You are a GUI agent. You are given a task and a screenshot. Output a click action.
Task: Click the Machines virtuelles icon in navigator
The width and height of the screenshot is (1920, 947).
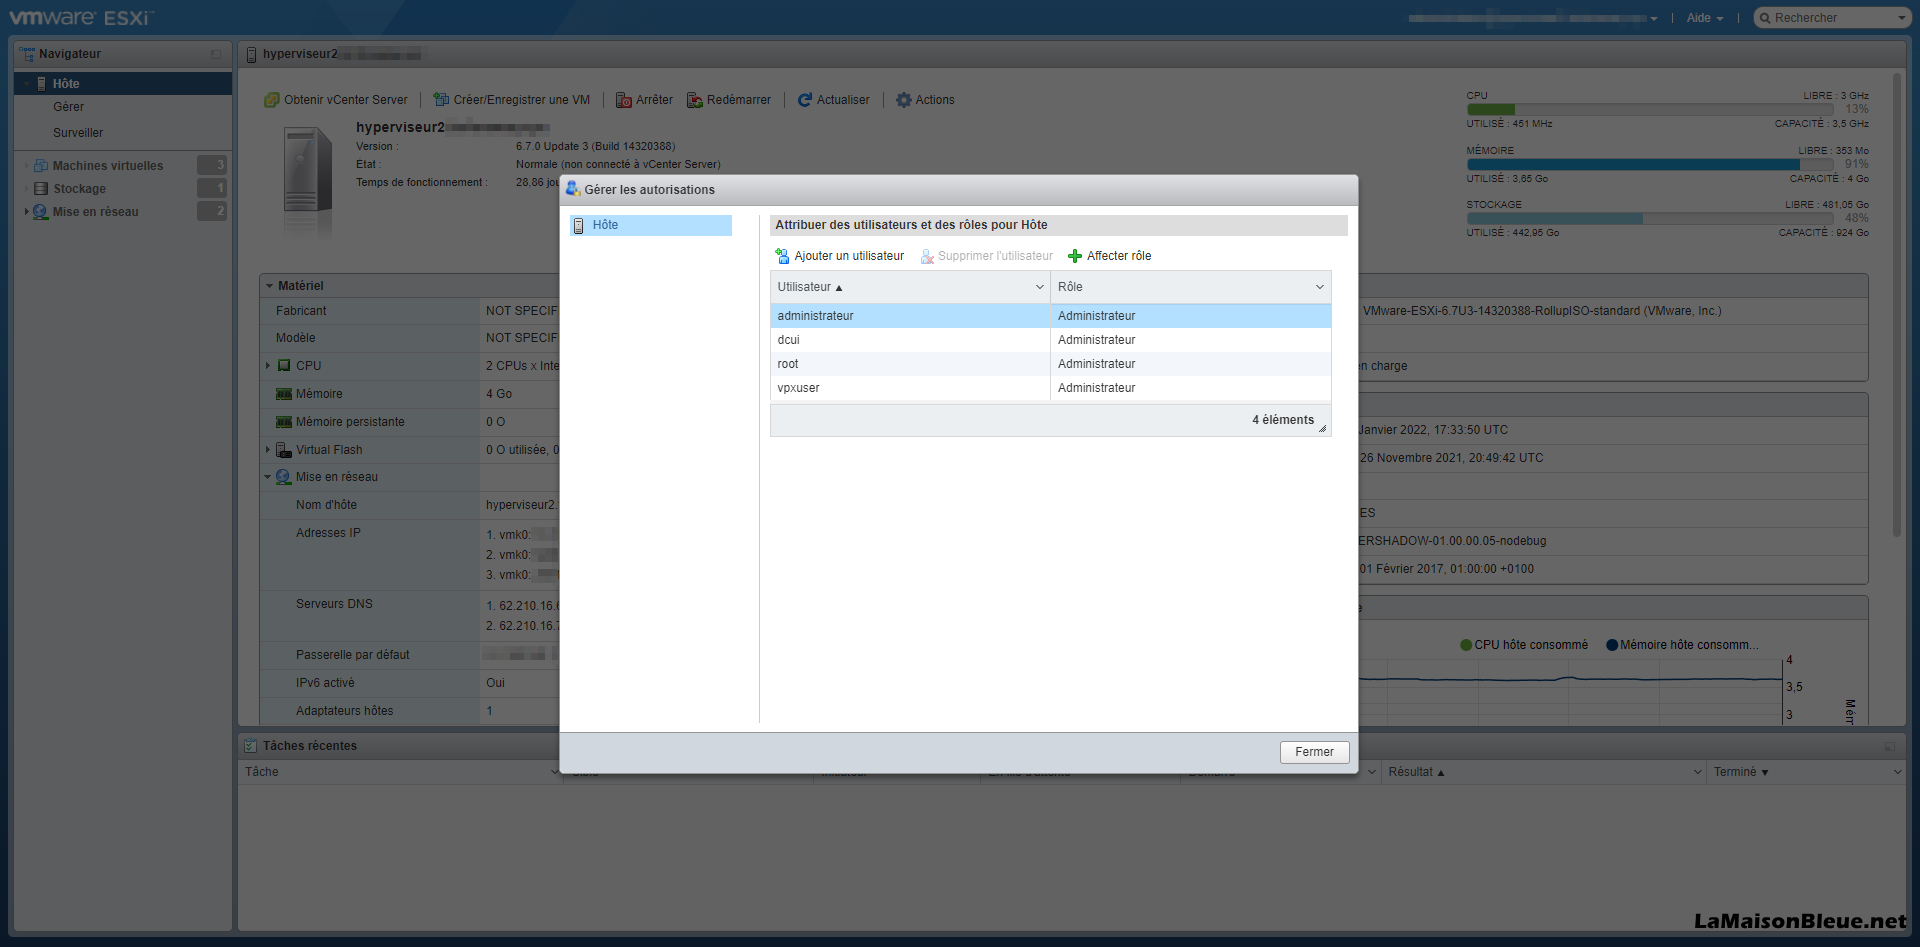41,166
